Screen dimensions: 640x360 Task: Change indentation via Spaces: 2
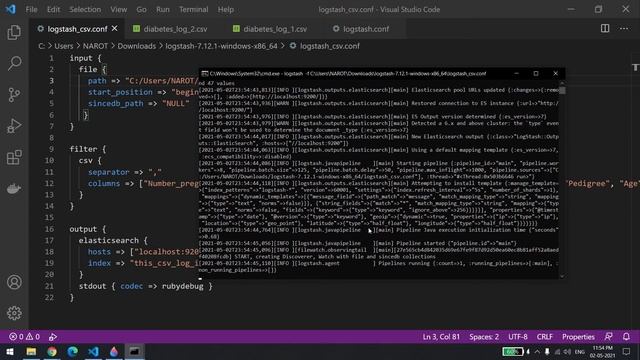484,337
